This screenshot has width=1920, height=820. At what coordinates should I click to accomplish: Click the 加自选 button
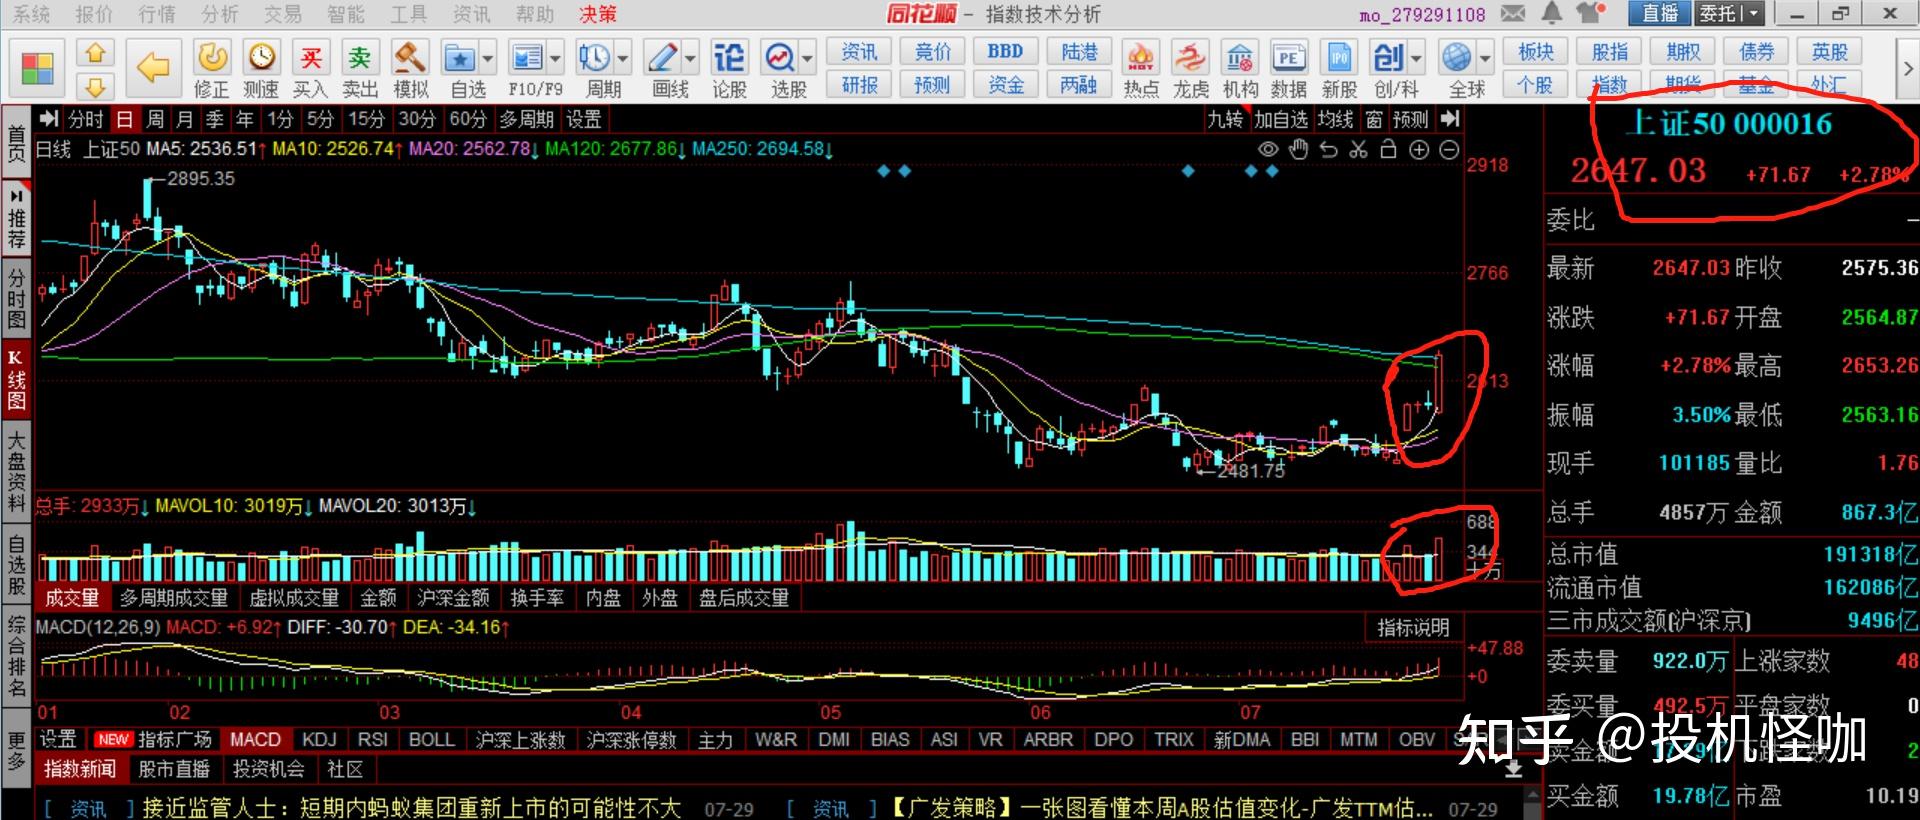pyautogui.click(x=1281, y=120)
